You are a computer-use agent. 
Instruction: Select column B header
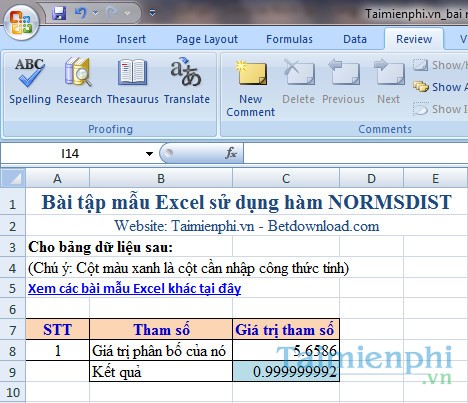coord(161,178)
